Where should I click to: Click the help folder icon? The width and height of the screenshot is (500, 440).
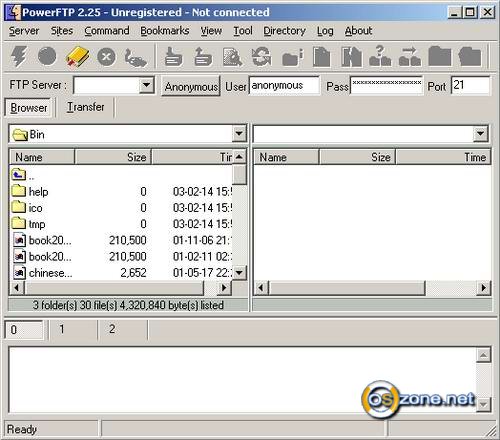18,191
